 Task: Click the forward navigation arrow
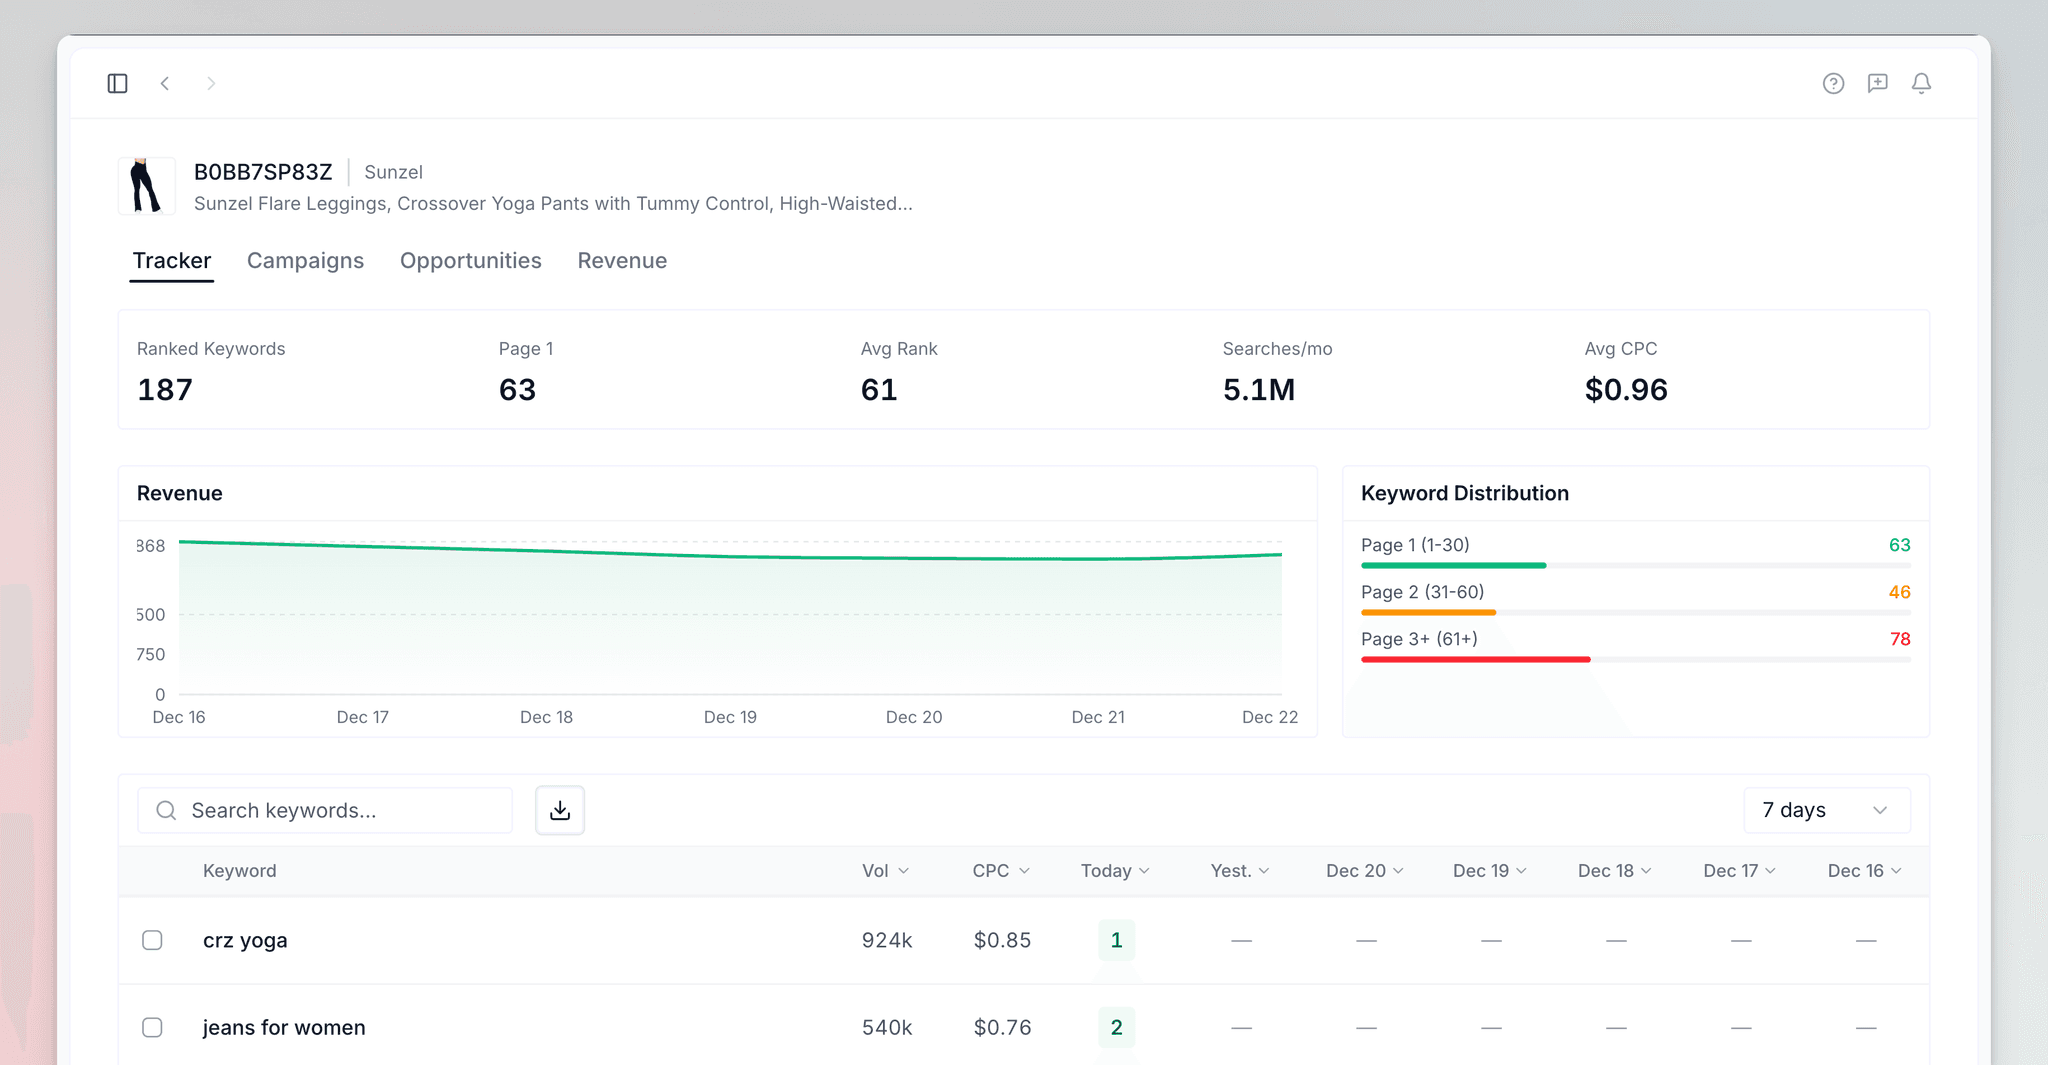click(211, 83)
